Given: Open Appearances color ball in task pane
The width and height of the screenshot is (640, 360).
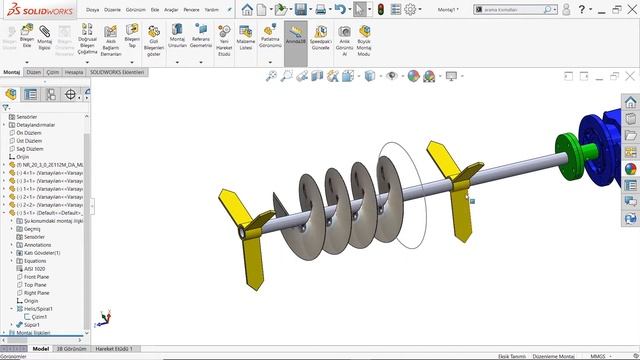Looking at the screenshot, I should coord(630,169).
